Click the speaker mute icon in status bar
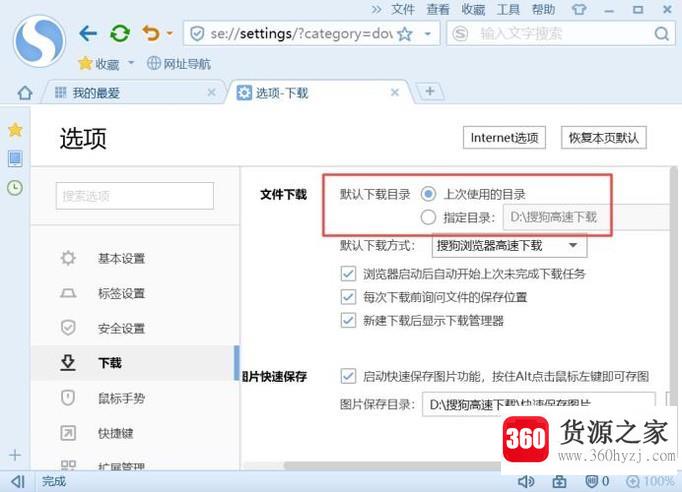Screen dimensions: 682x492 point(526,481)
